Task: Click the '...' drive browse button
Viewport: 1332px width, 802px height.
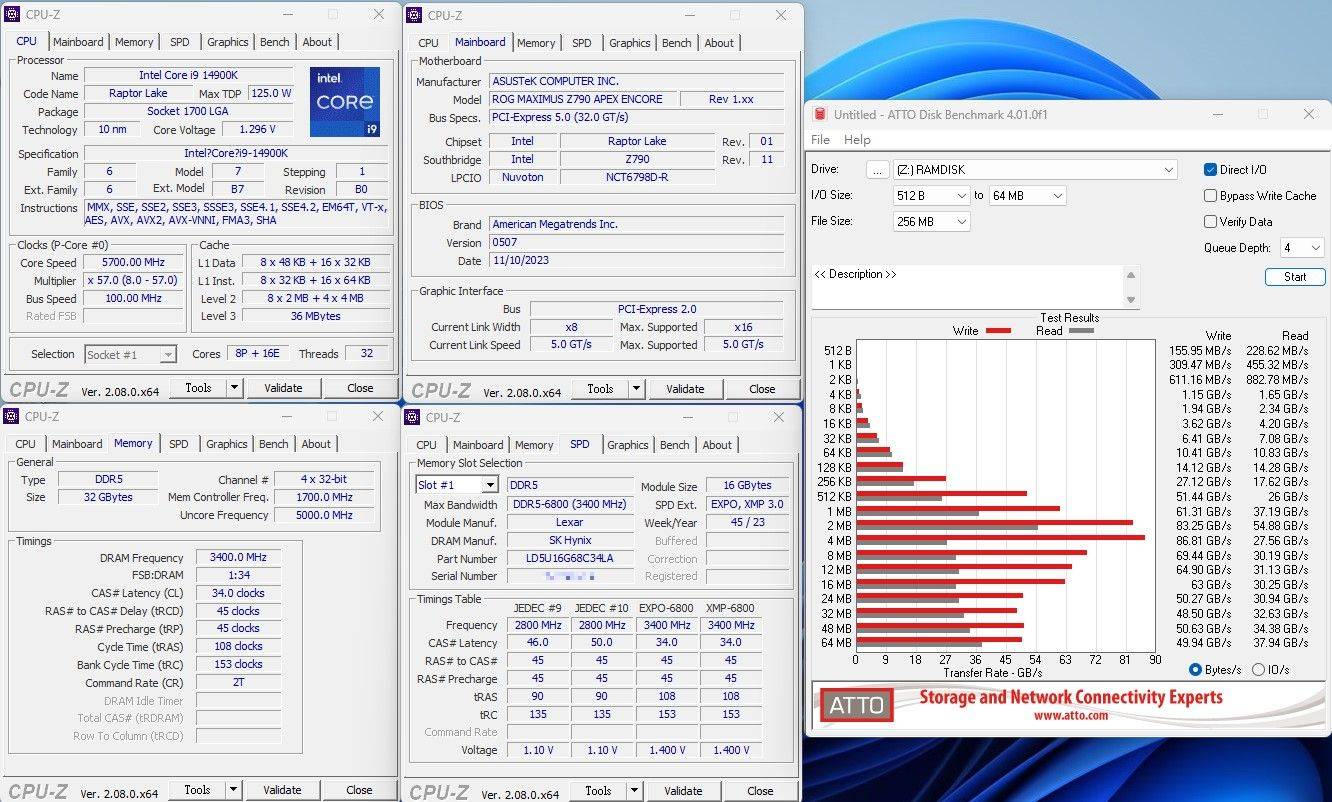Action: point(878,170)
